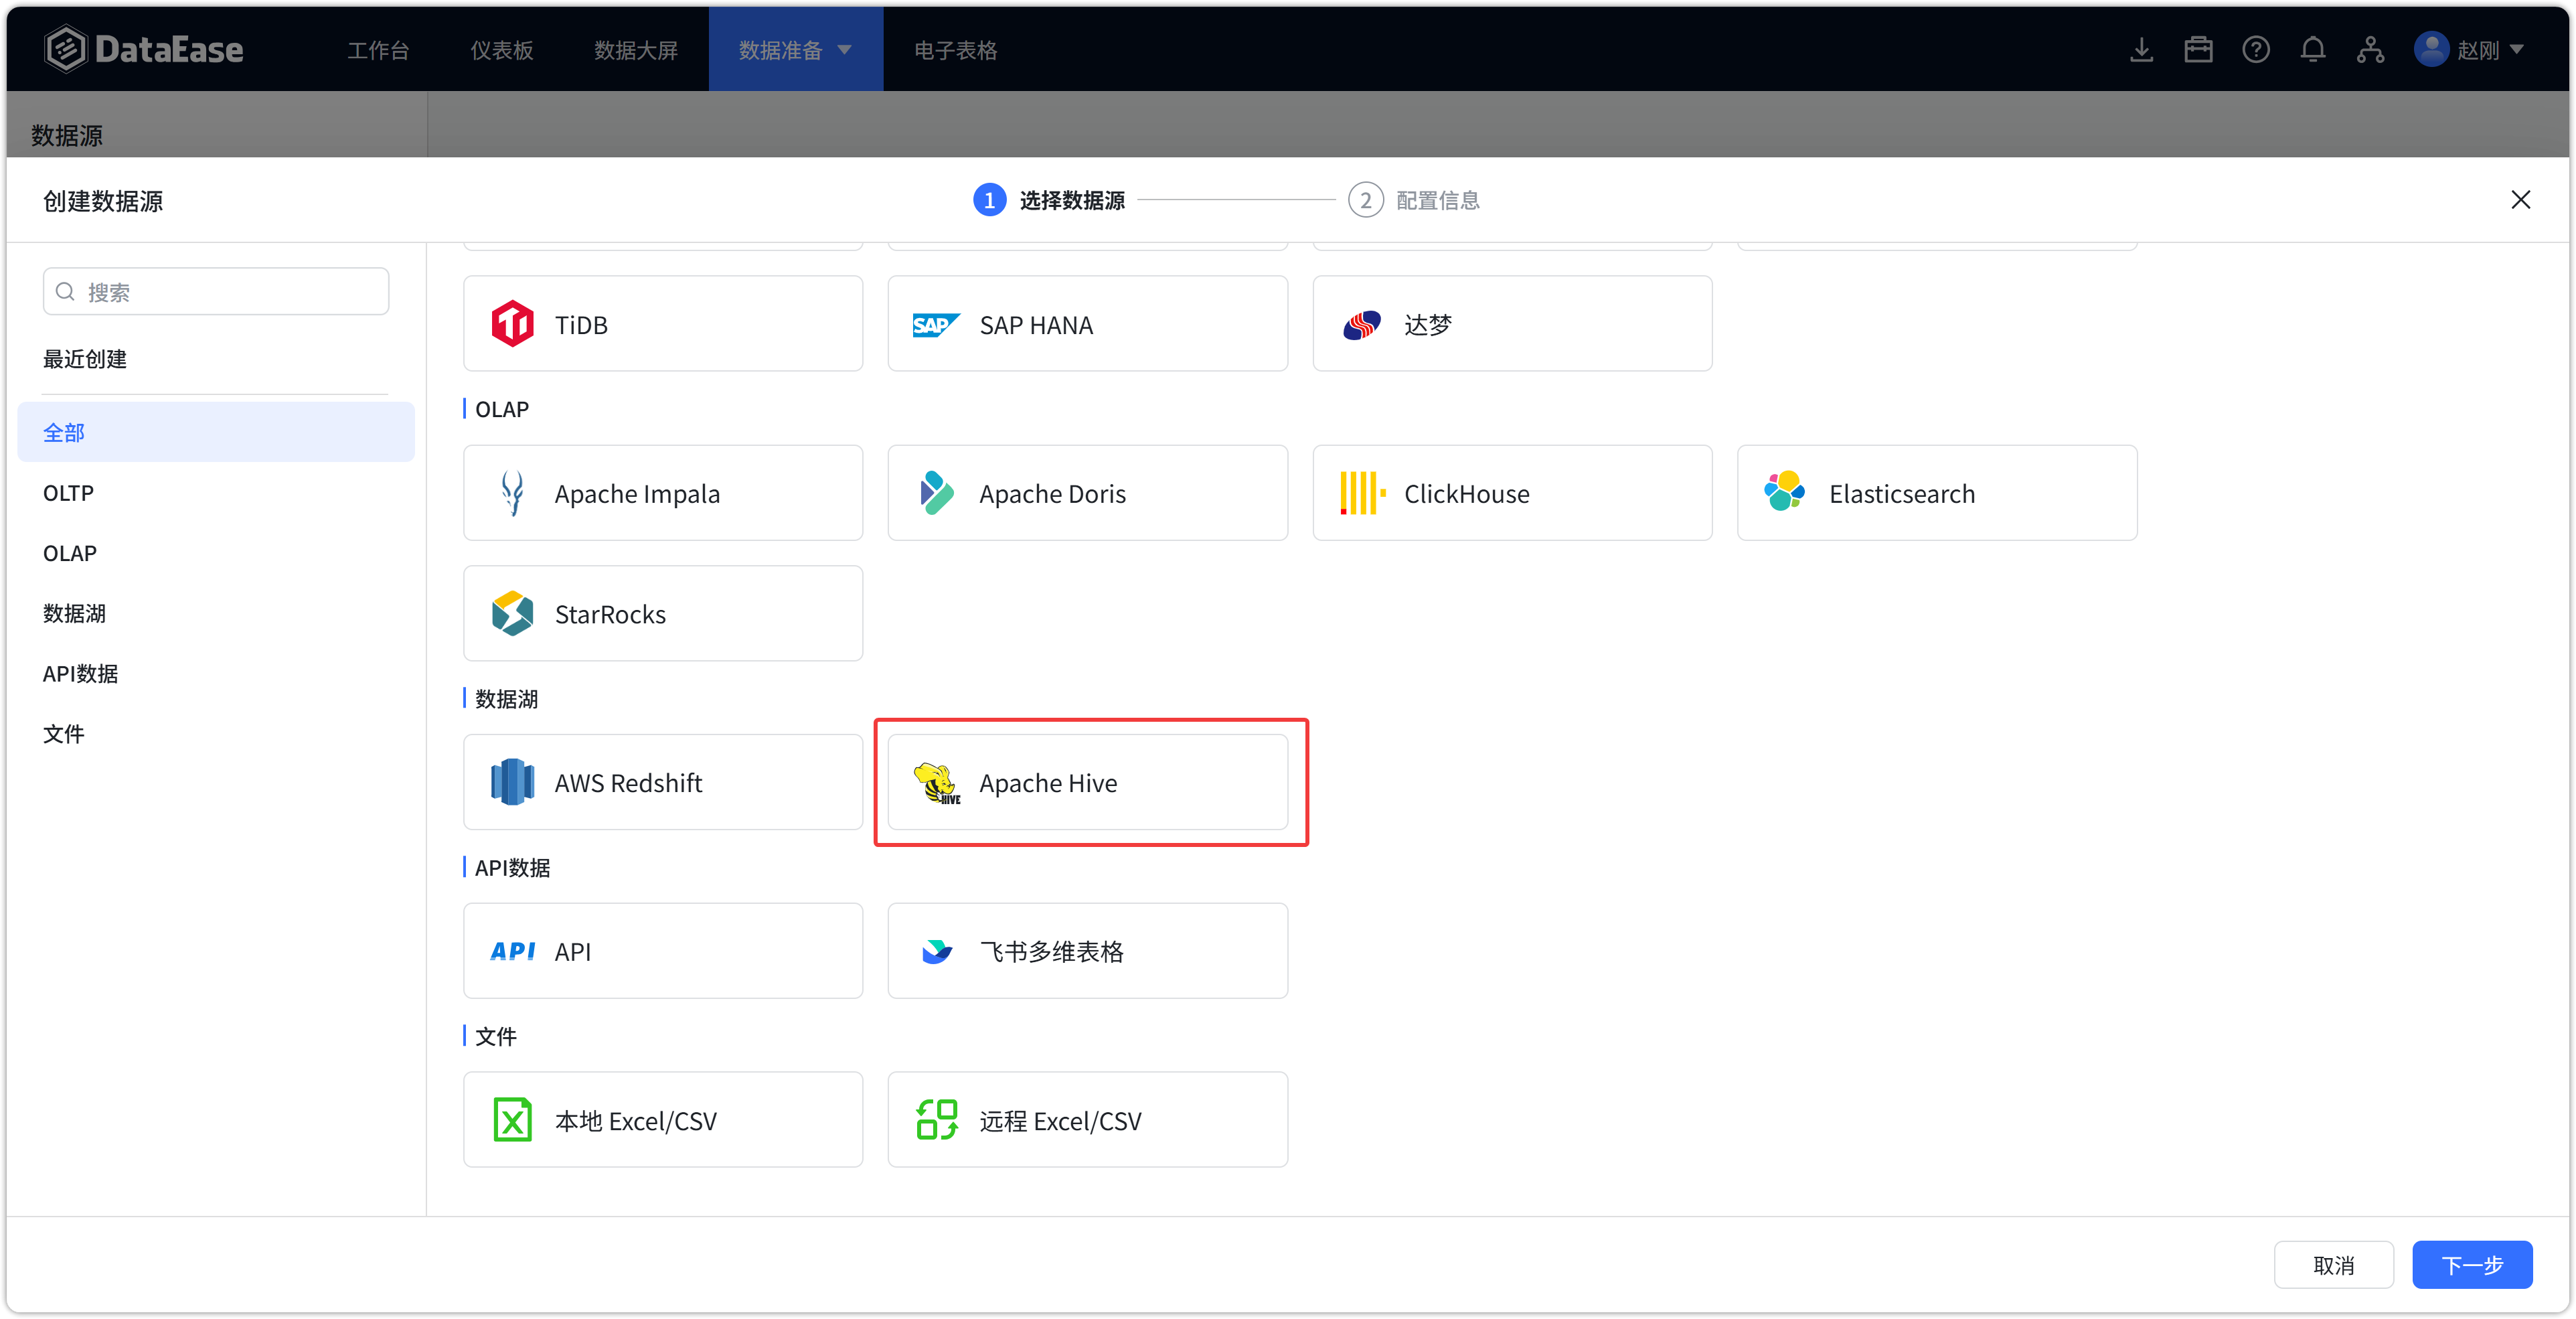Click the 飞书多维表格 logo icon
The width and height of the screenshot is (2576, 1319).
(x=937, y=951)
